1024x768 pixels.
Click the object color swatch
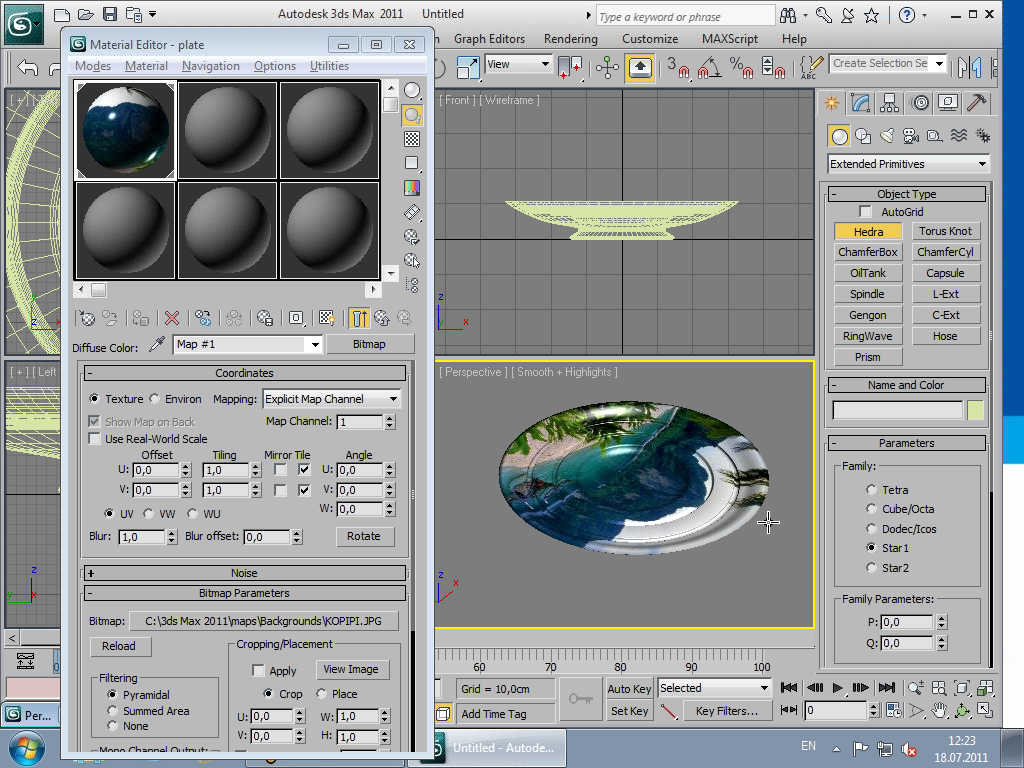975,410
